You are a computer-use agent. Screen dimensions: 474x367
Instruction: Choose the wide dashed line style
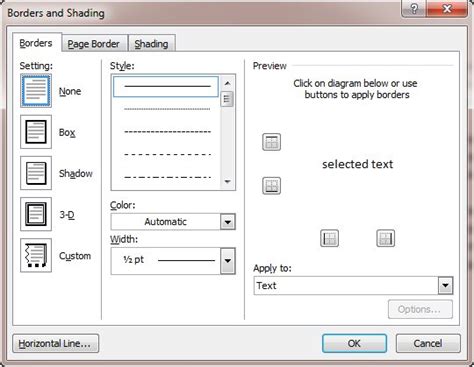click(x=167, y=154)
